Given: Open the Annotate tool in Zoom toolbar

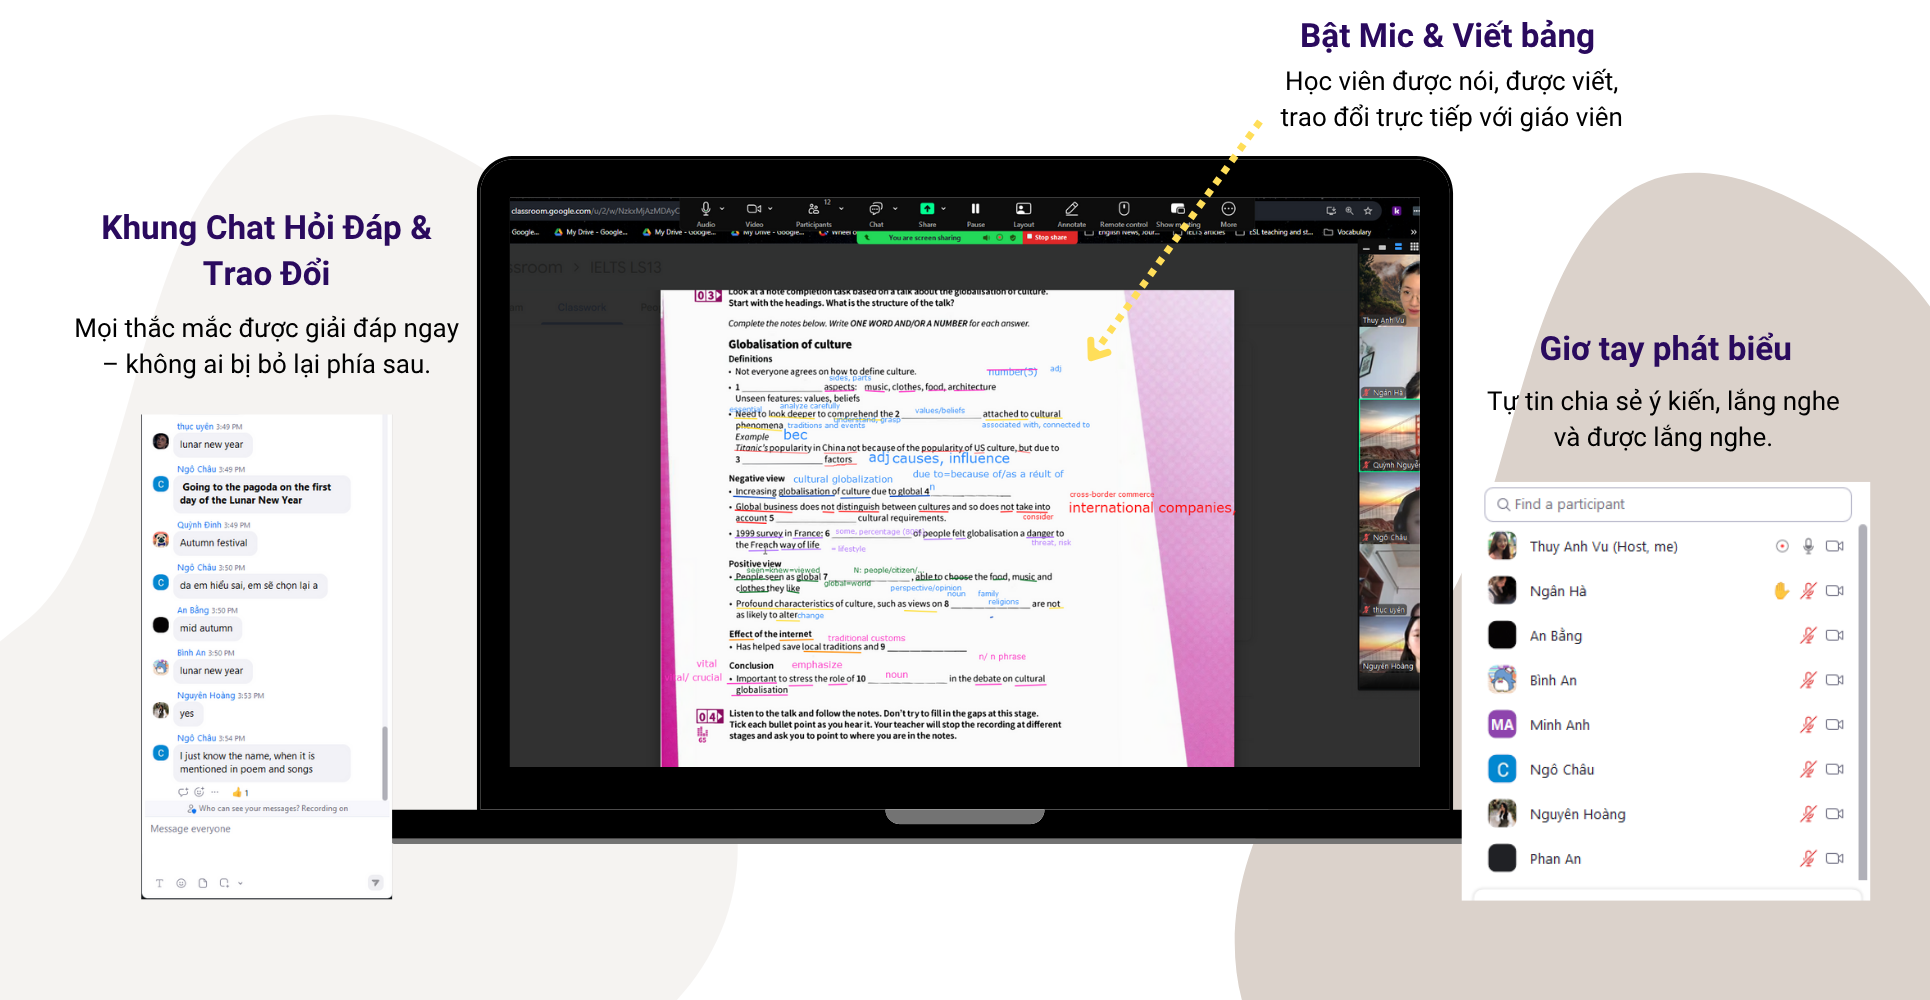Looking at the screenshot, I should (x=1071, y=210).
